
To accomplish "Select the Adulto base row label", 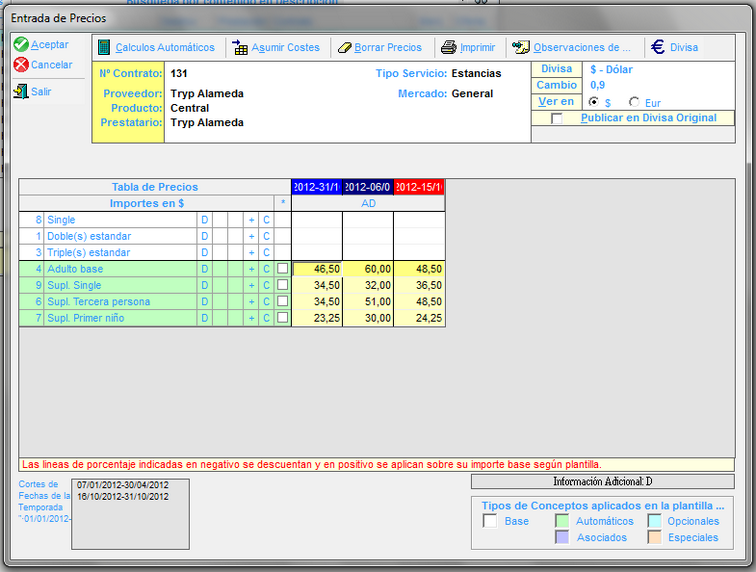I will (75, 269).
